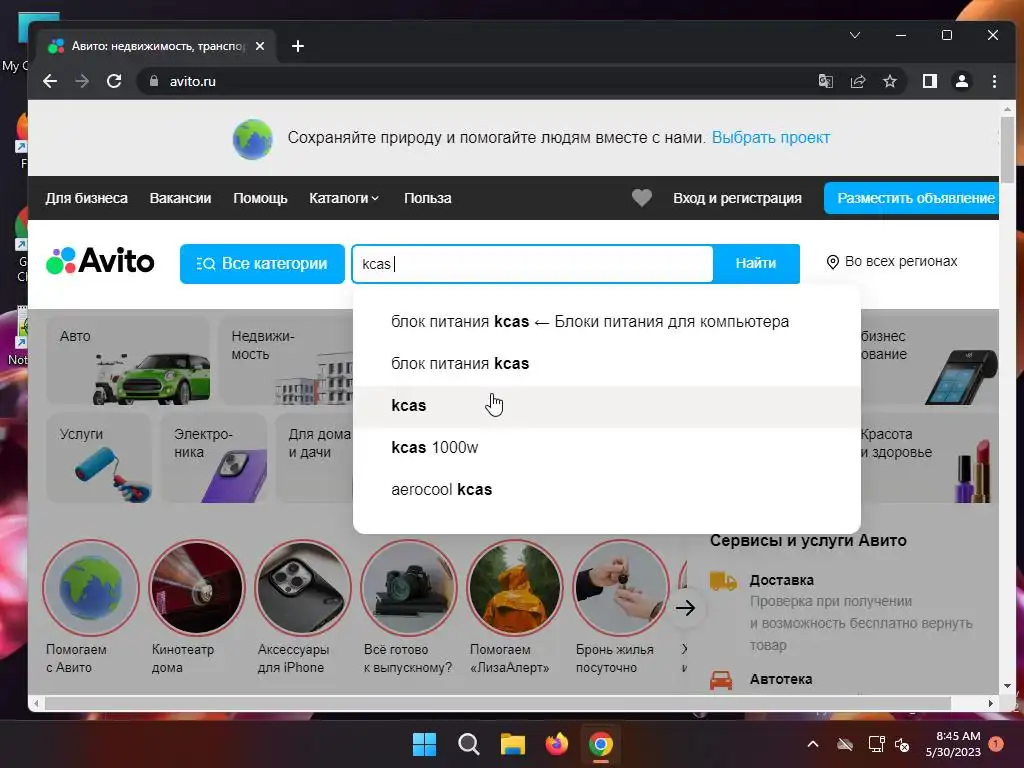The height and width of the screenshot is (768, 1024).
Task: Open the Аксессуары для iPhone story
Action: [302, 607]
